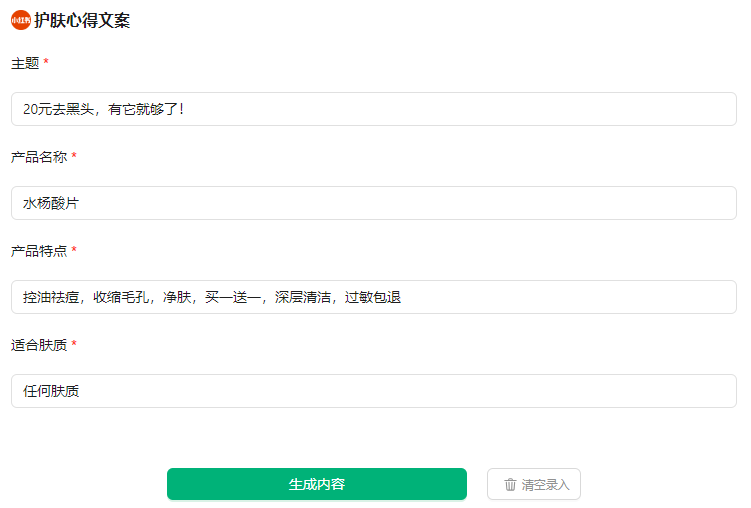The image size is (751, 508).
Task: Click the red asterisk beside 产品特点
Action: [74, 249]
